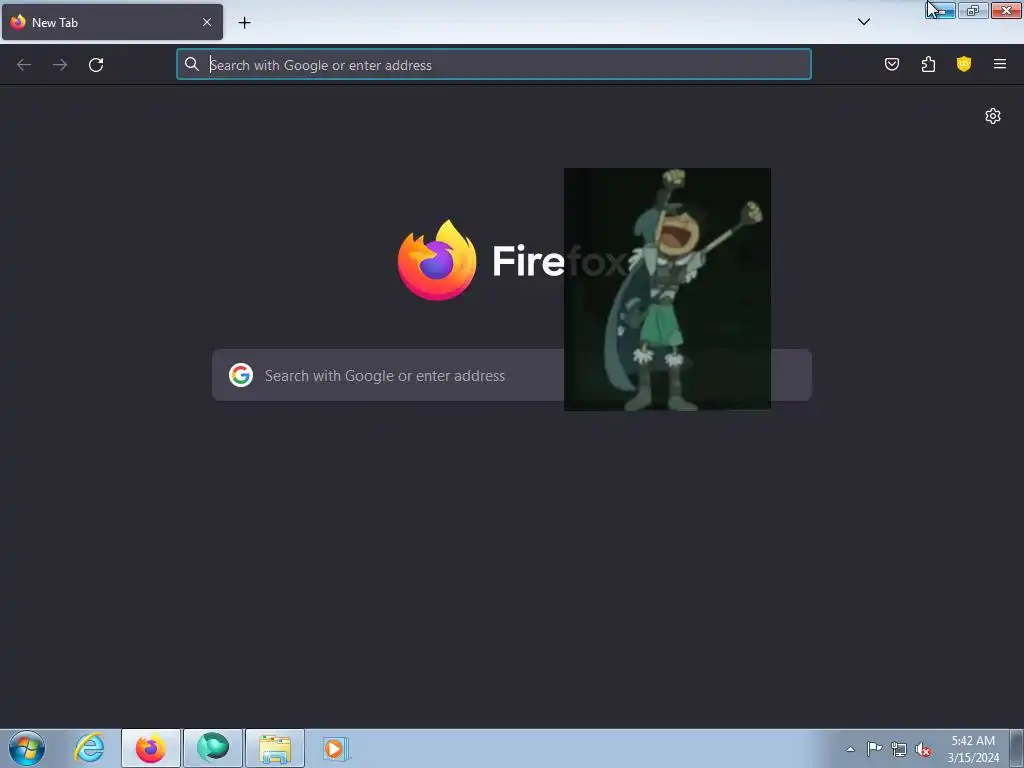Open the clock showing 5:42 AM
Screen dimensions: 1024x768
point(973,749)
